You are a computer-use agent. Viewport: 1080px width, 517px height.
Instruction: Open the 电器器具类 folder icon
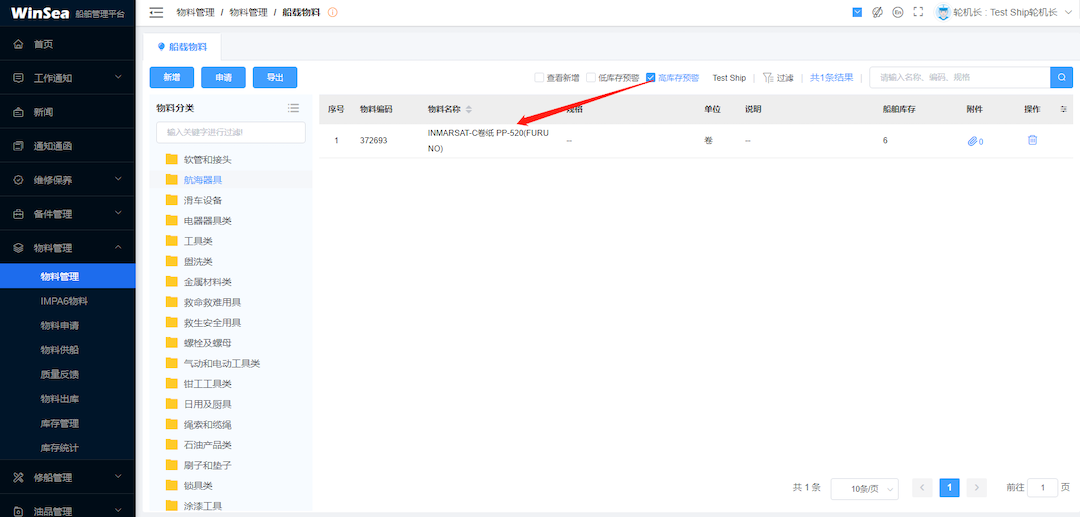pyautogui.click(x=172, y=221)
